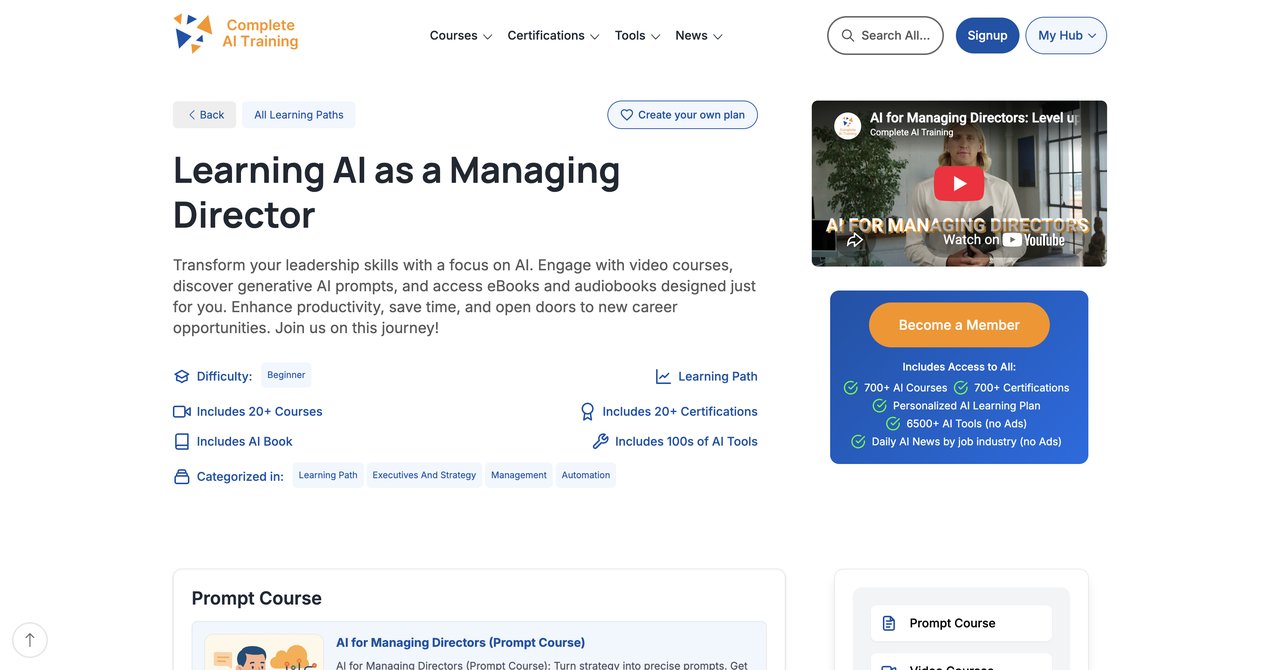Click the chart icon by Learning Path
The width and height of the screenshot is (1280, 670).
tap(663, 377)
